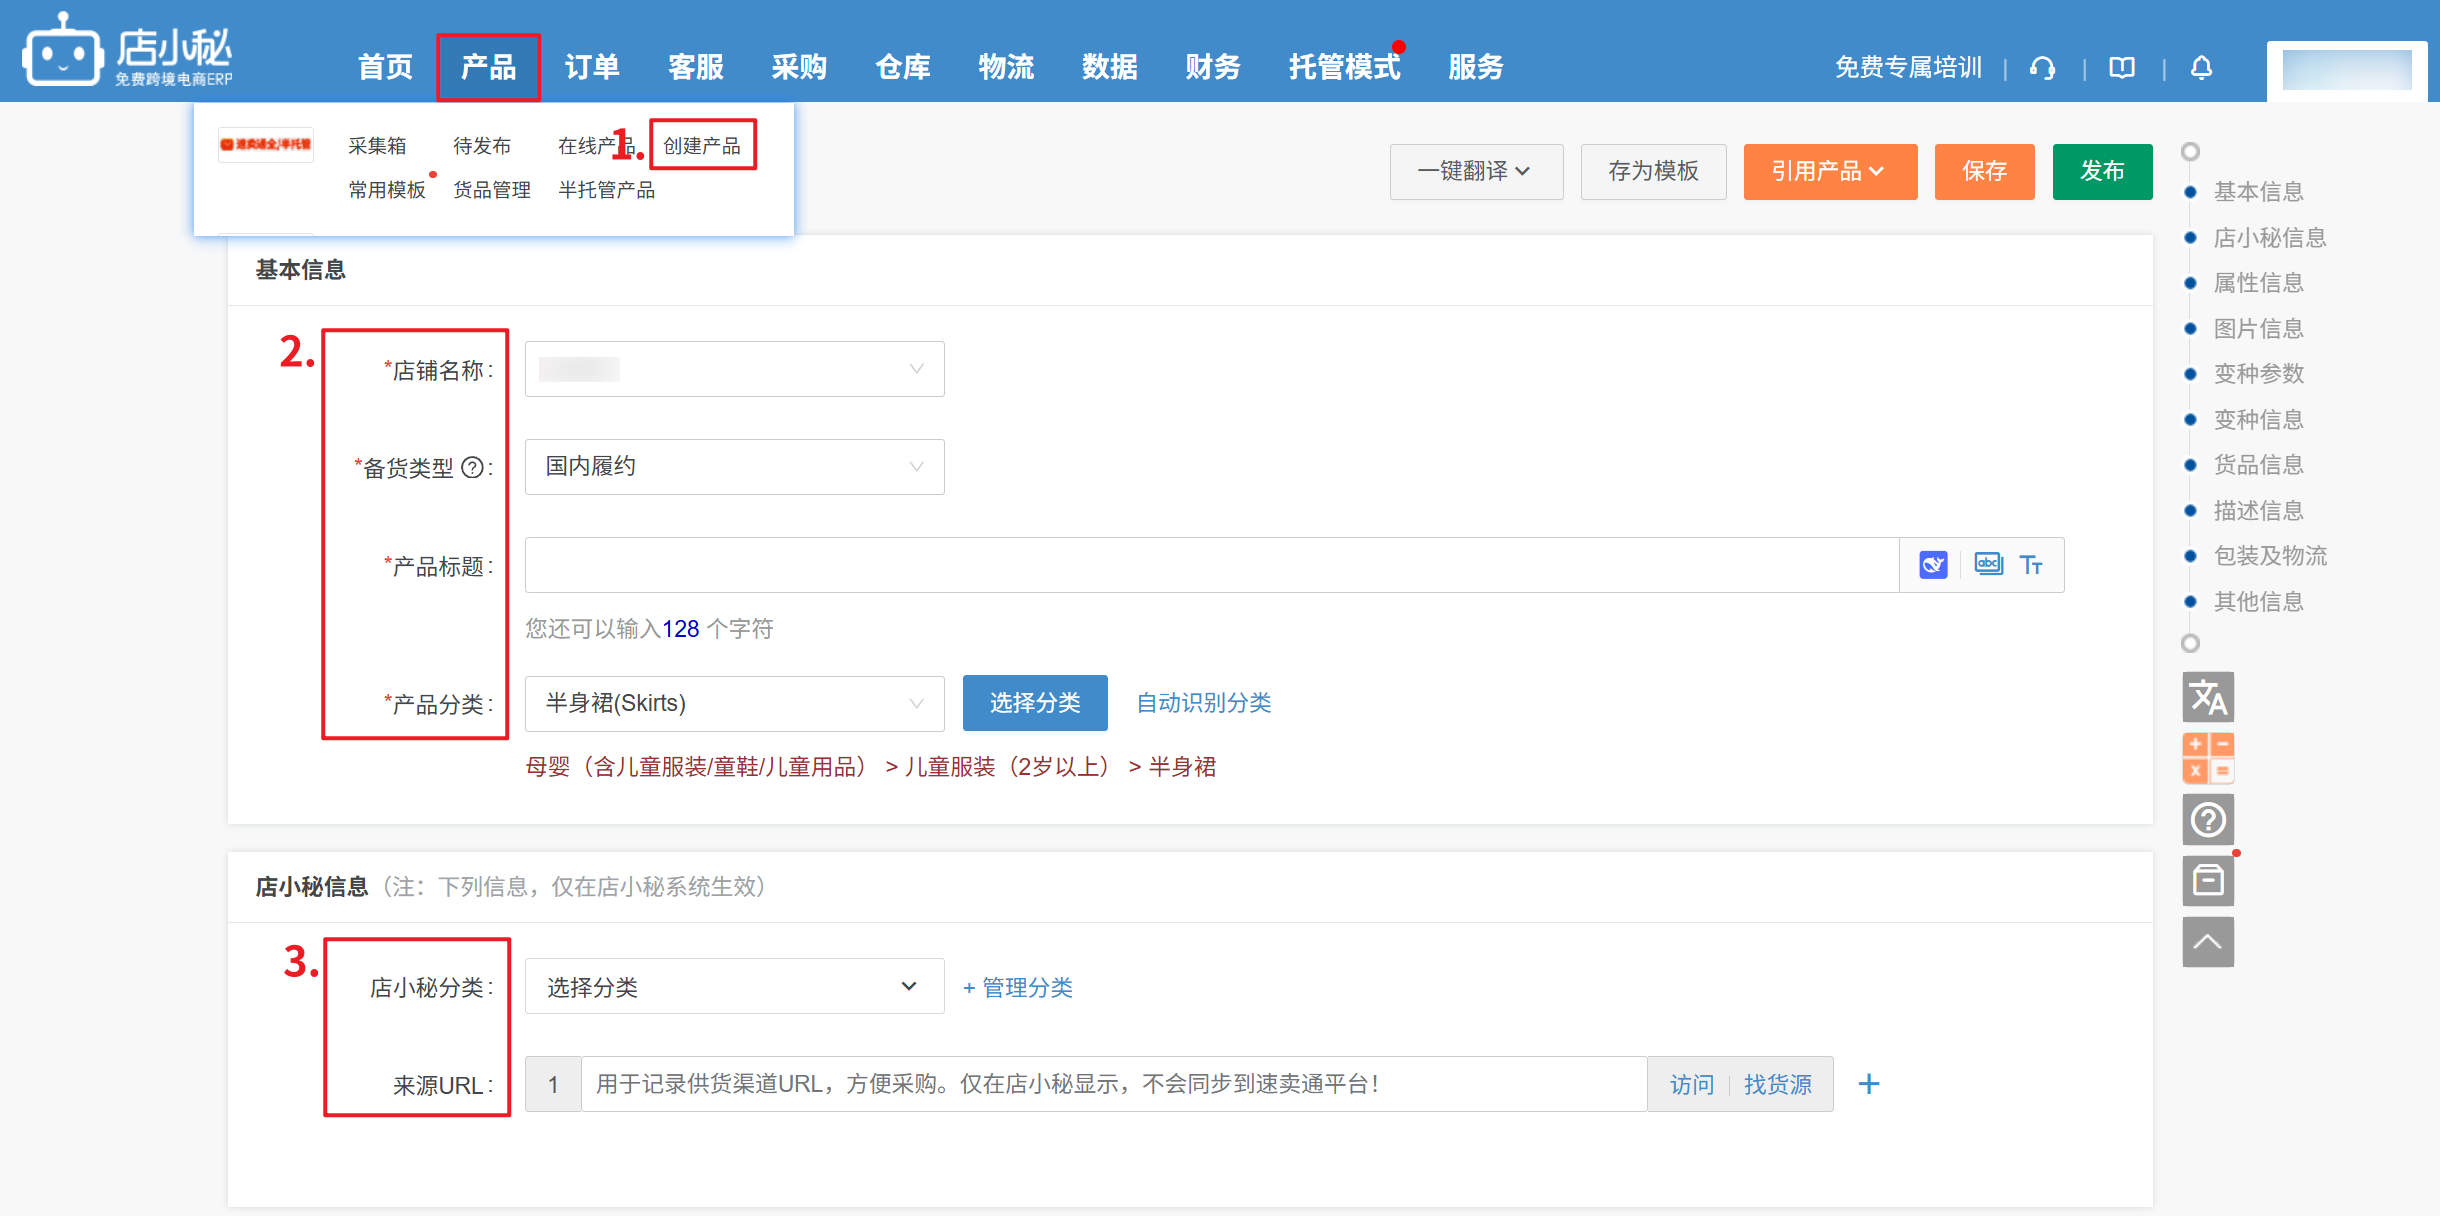Expand the 店铺名称 dropdown
Screen dimensions: 2440x1216
coord(734,369)
